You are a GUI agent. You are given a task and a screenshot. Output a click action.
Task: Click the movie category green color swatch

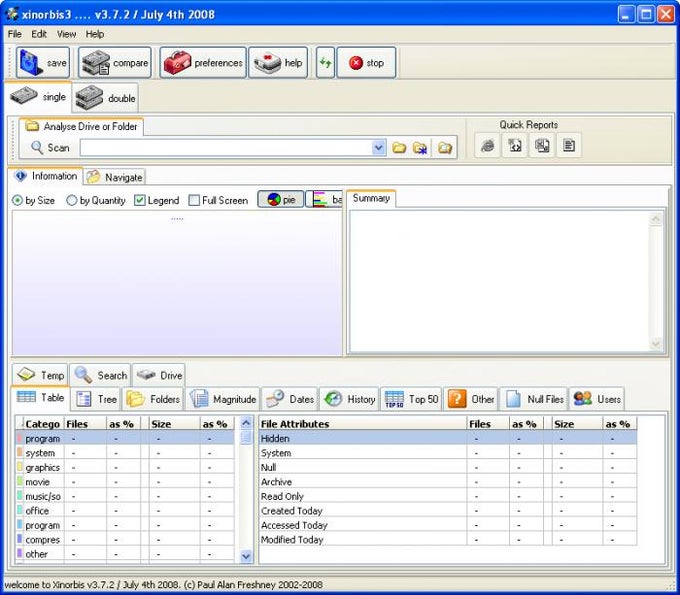pos(20,481)
